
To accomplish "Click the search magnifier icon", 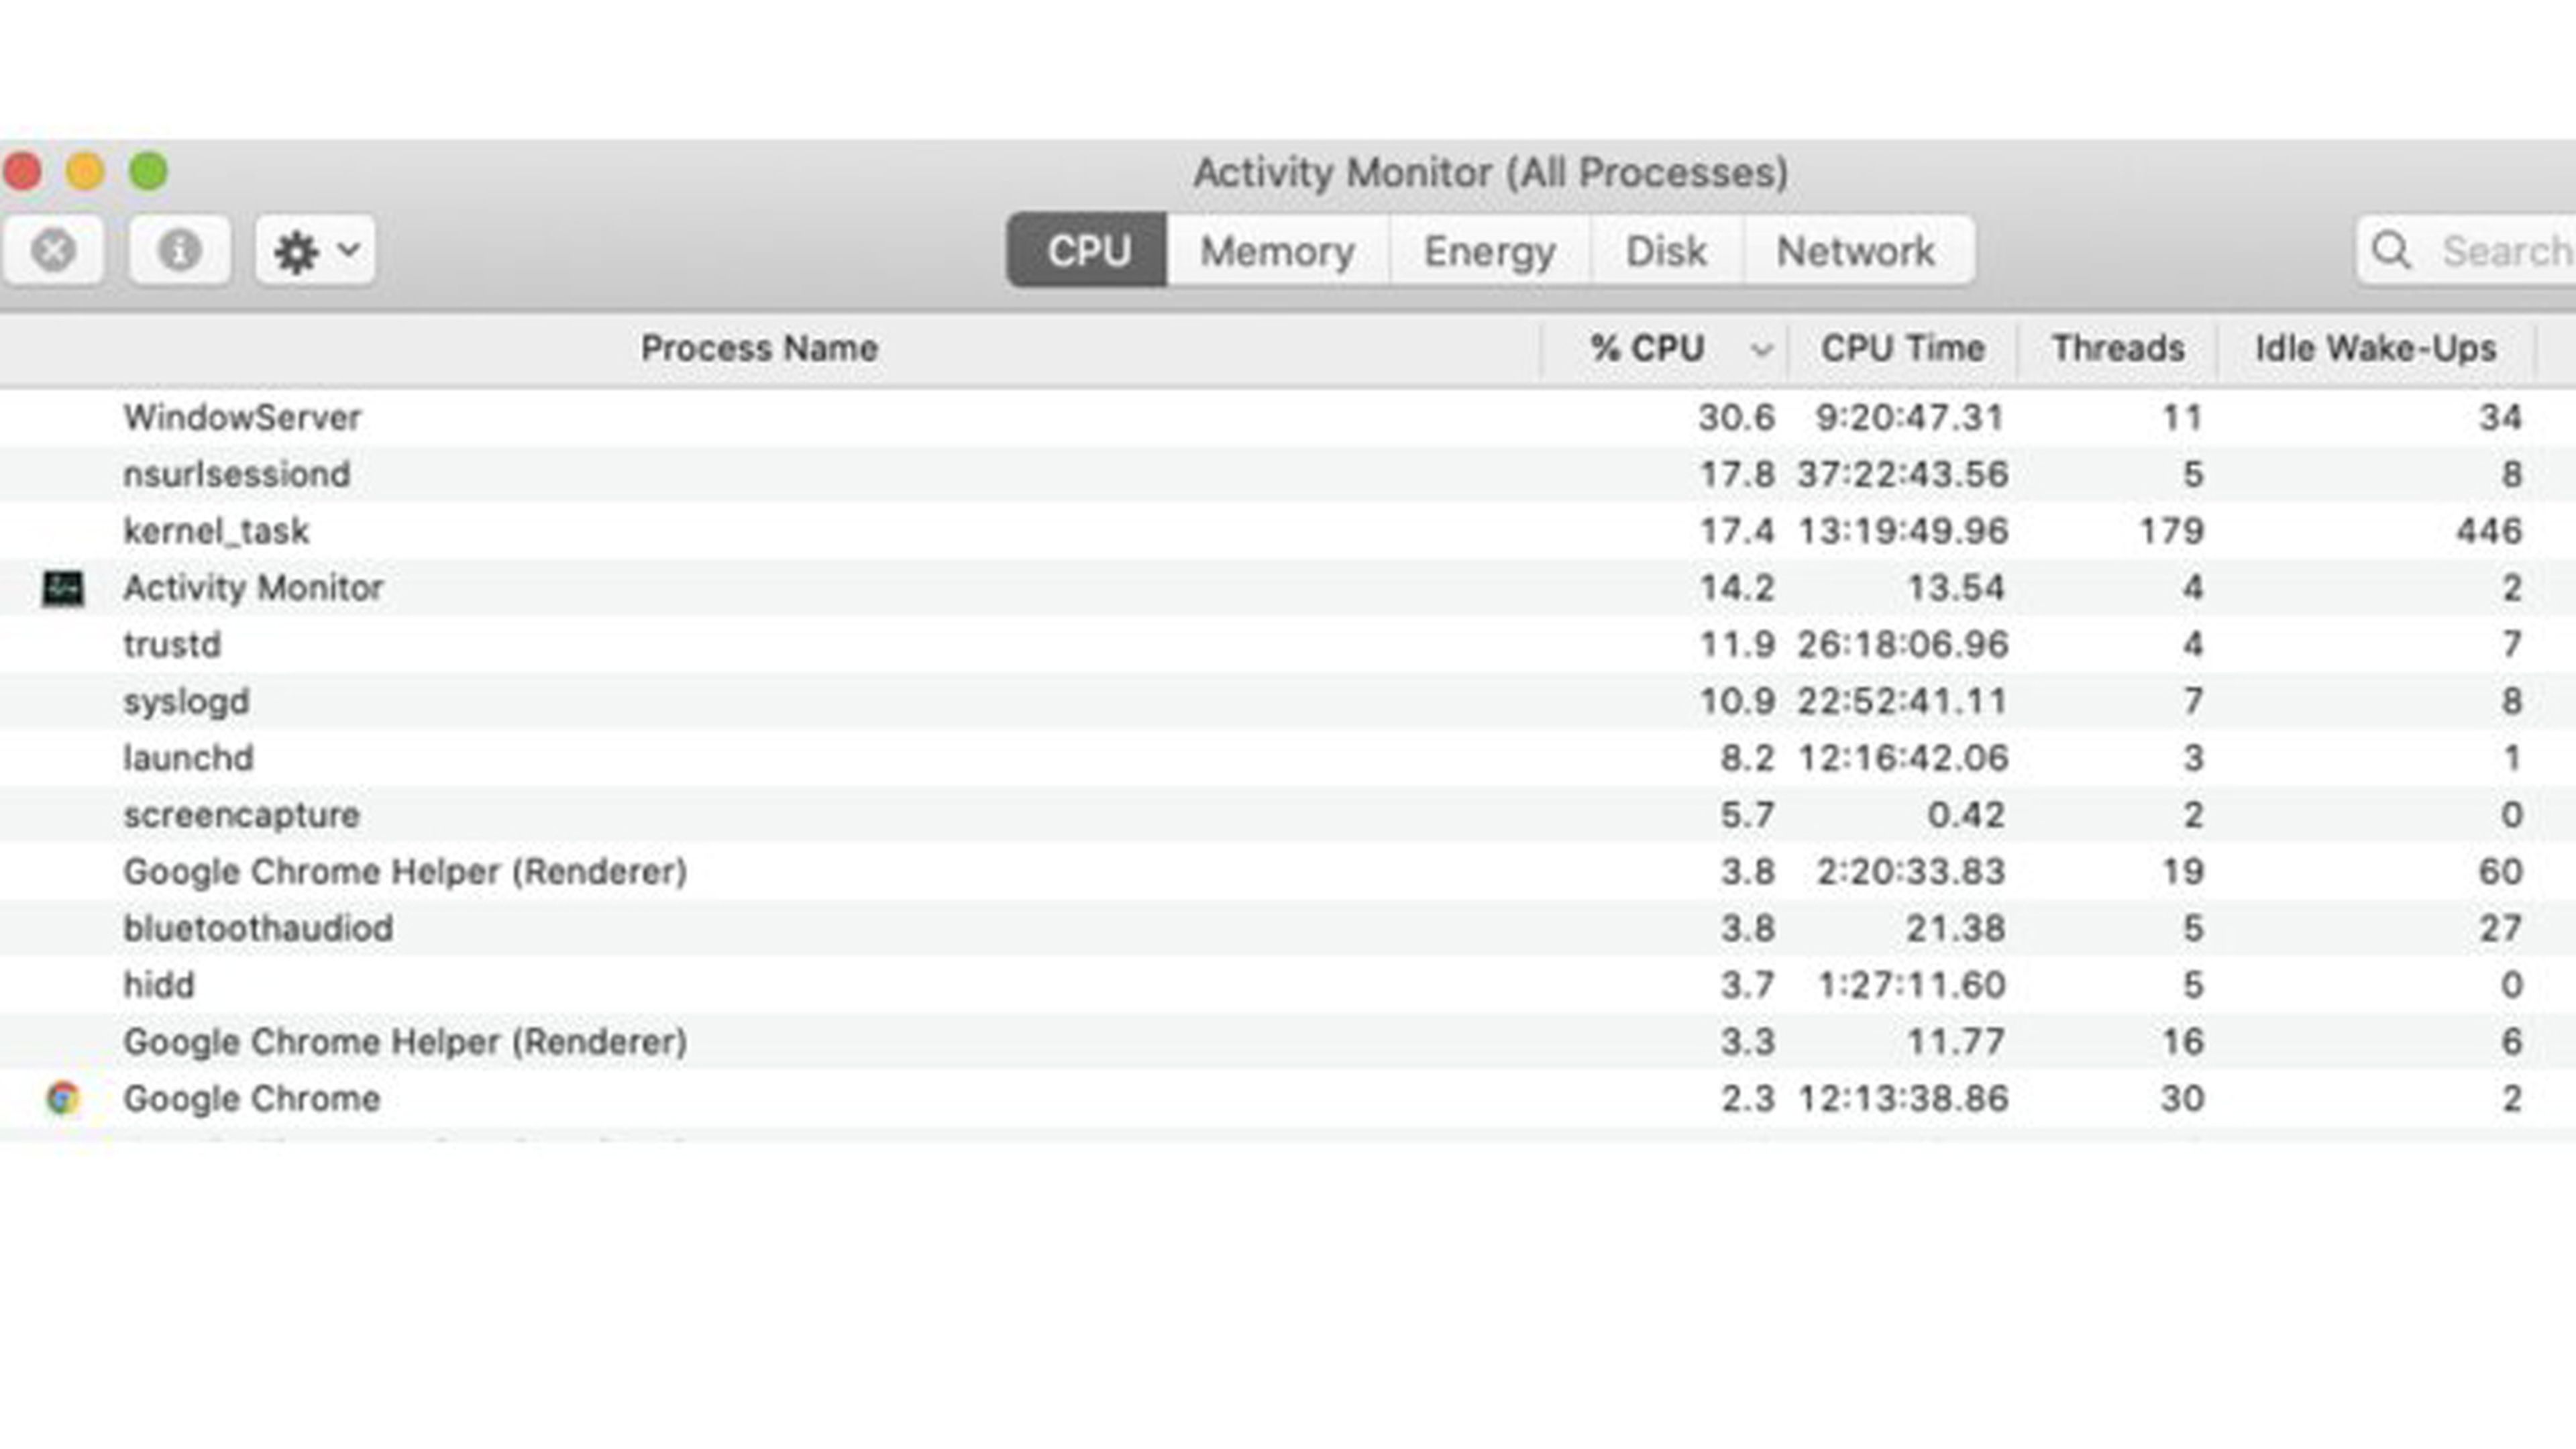I will tap(2391, 250).
